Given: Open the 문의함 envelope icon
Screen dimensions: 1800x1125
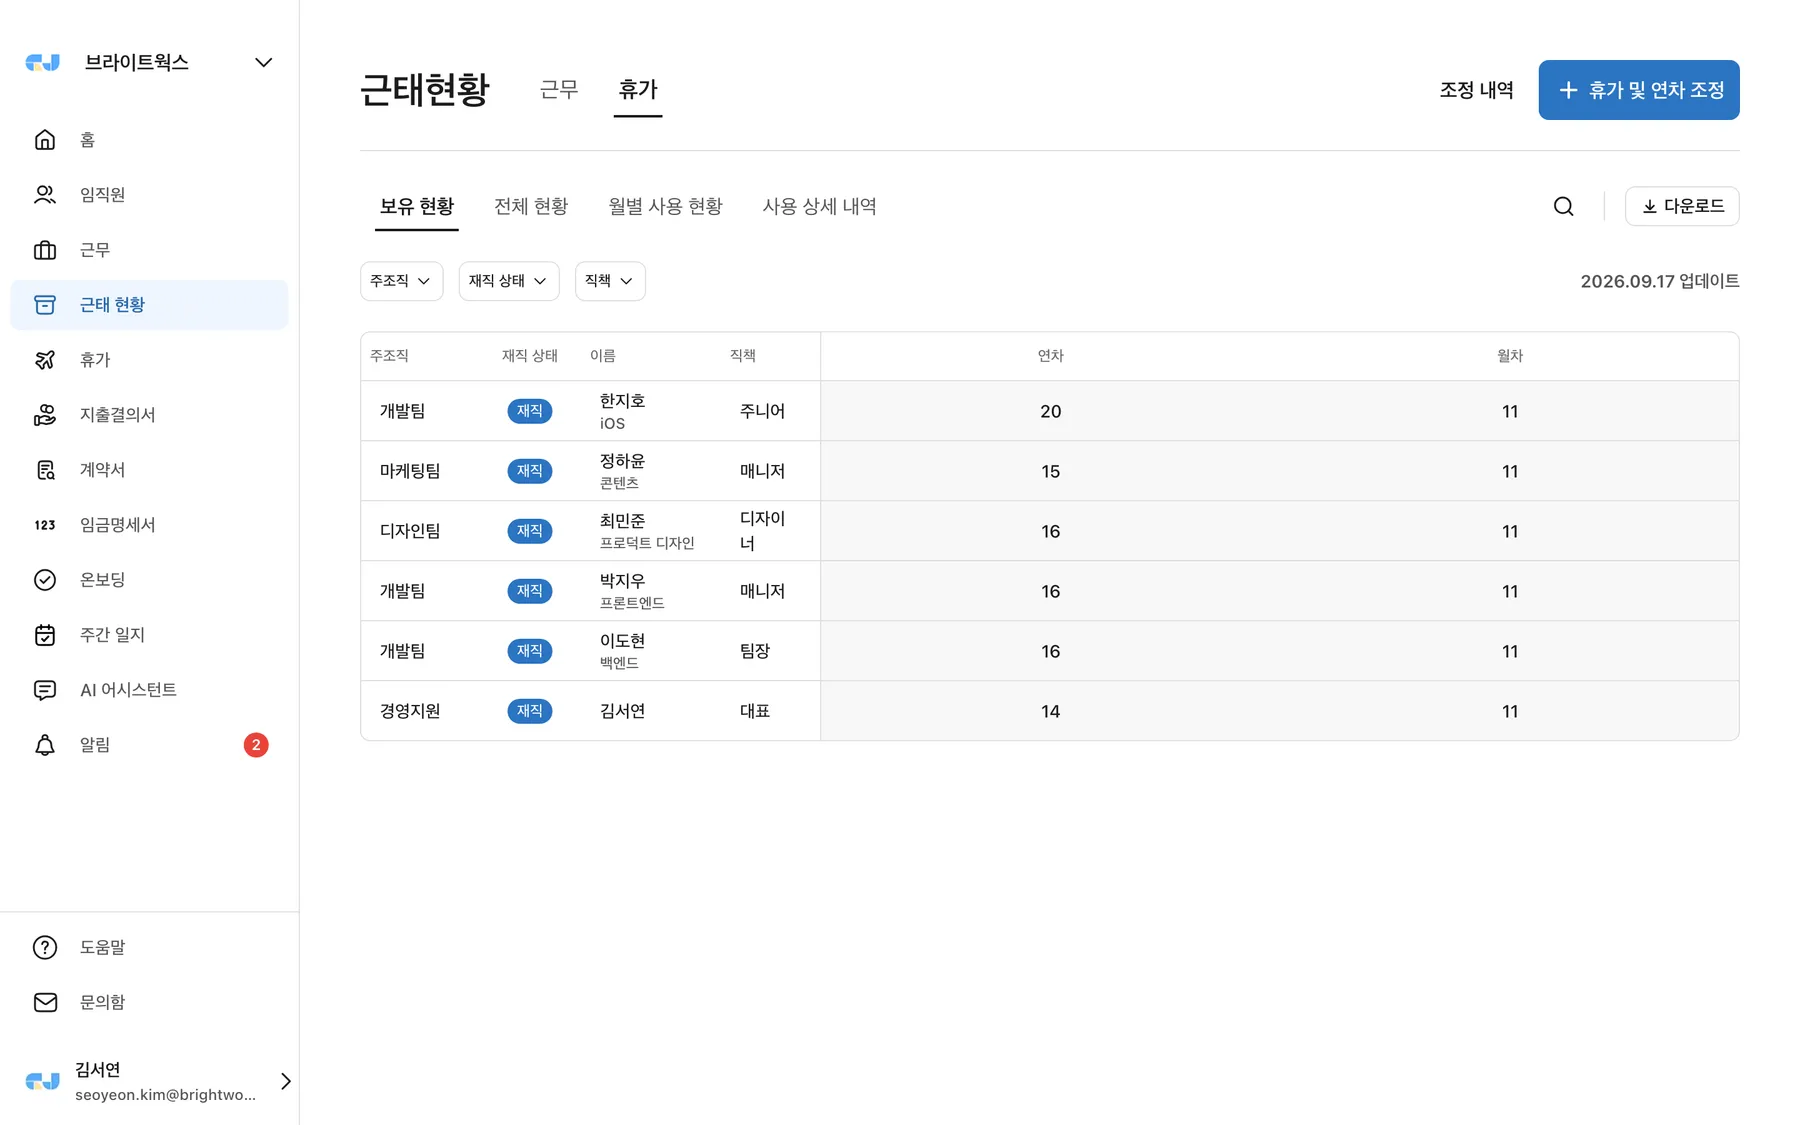Looking at the screenshot, I should tap(45, 1002).
